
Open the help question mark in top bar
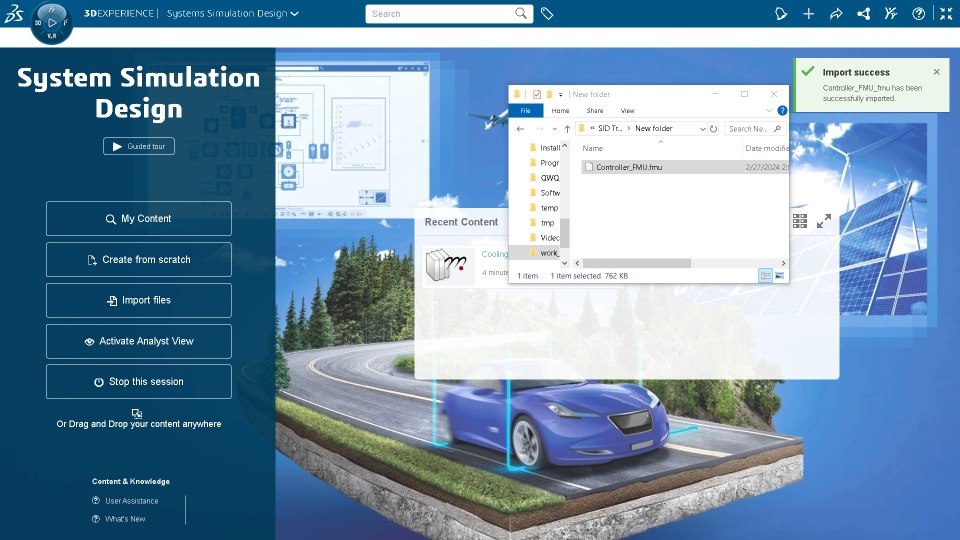click(918, 13)
